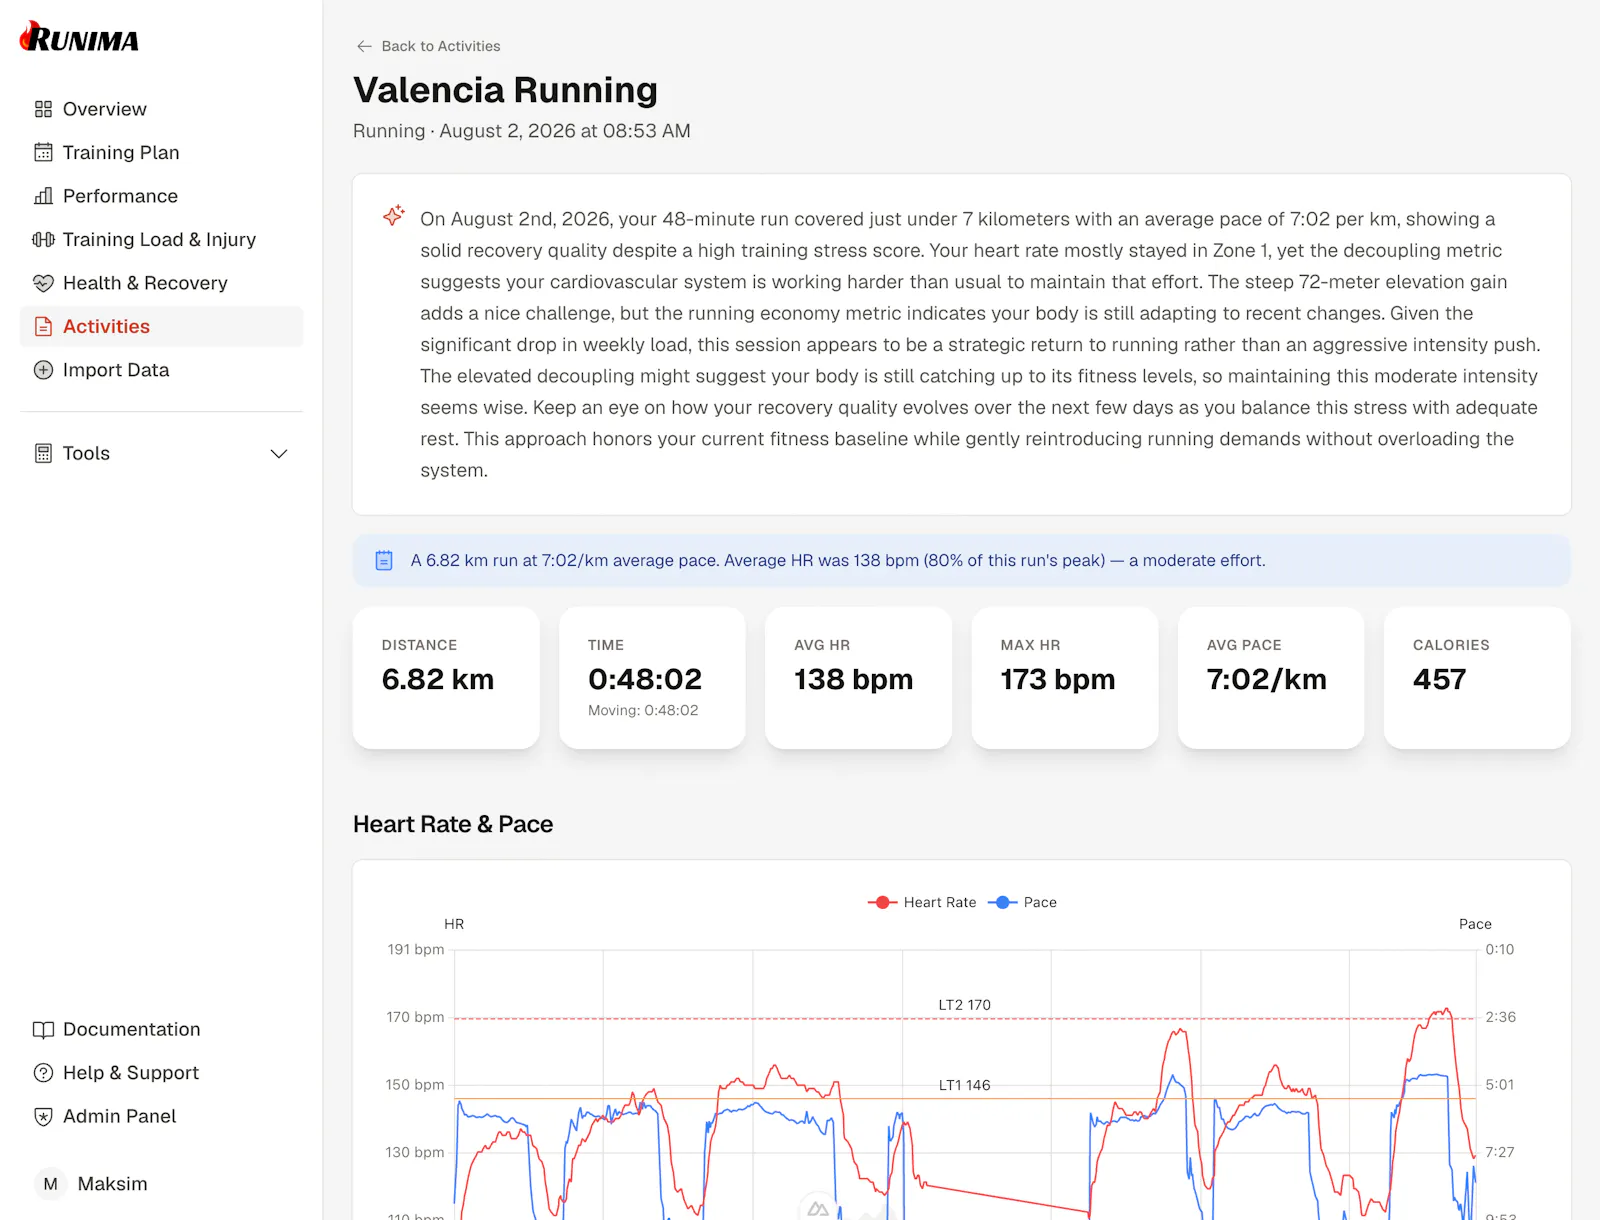Click the 7:27 pace axis label
The width and height of the screenshot is (1600, 1220).
coord(1500,1152)
